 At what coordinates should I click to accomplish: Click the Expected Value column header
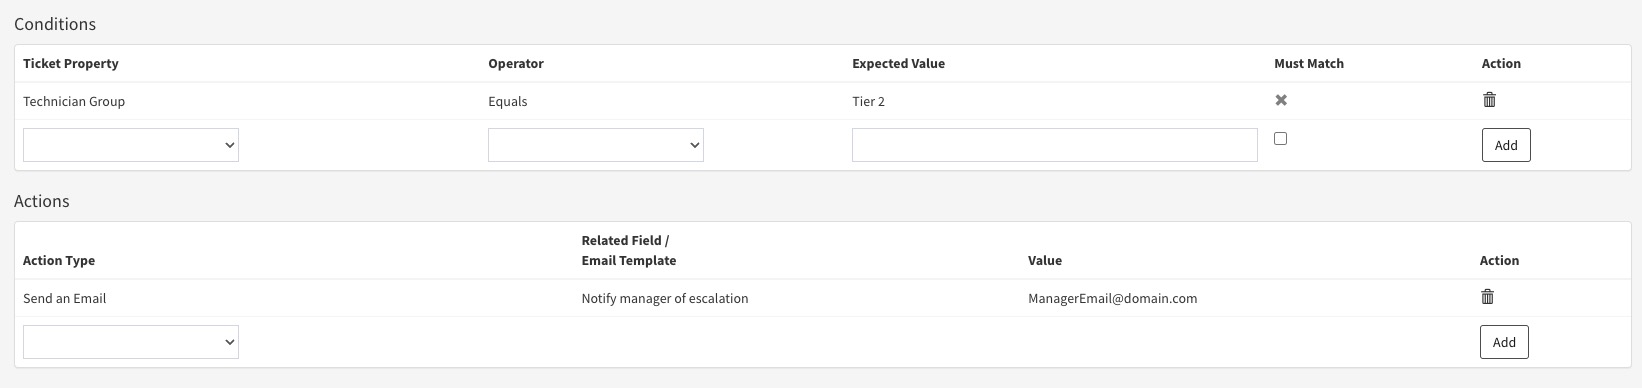click(x=898, y=63)
